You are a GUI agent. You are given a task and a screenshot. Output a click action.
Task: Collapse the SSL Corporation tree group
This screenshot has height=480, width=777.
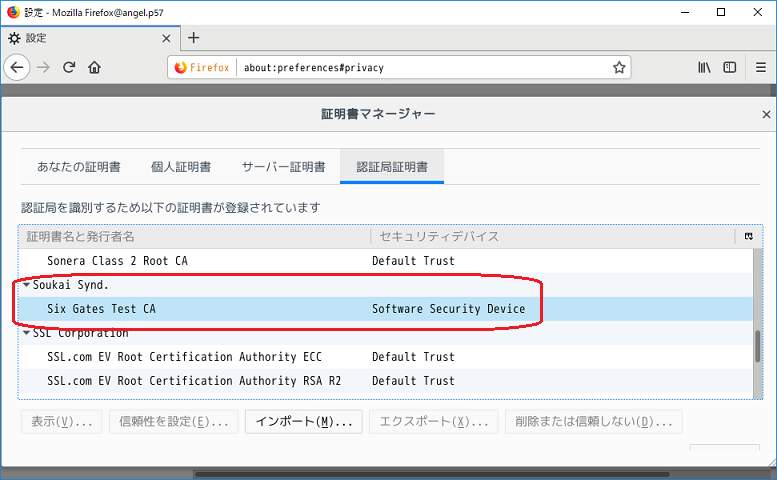click(x=26, y=333)
